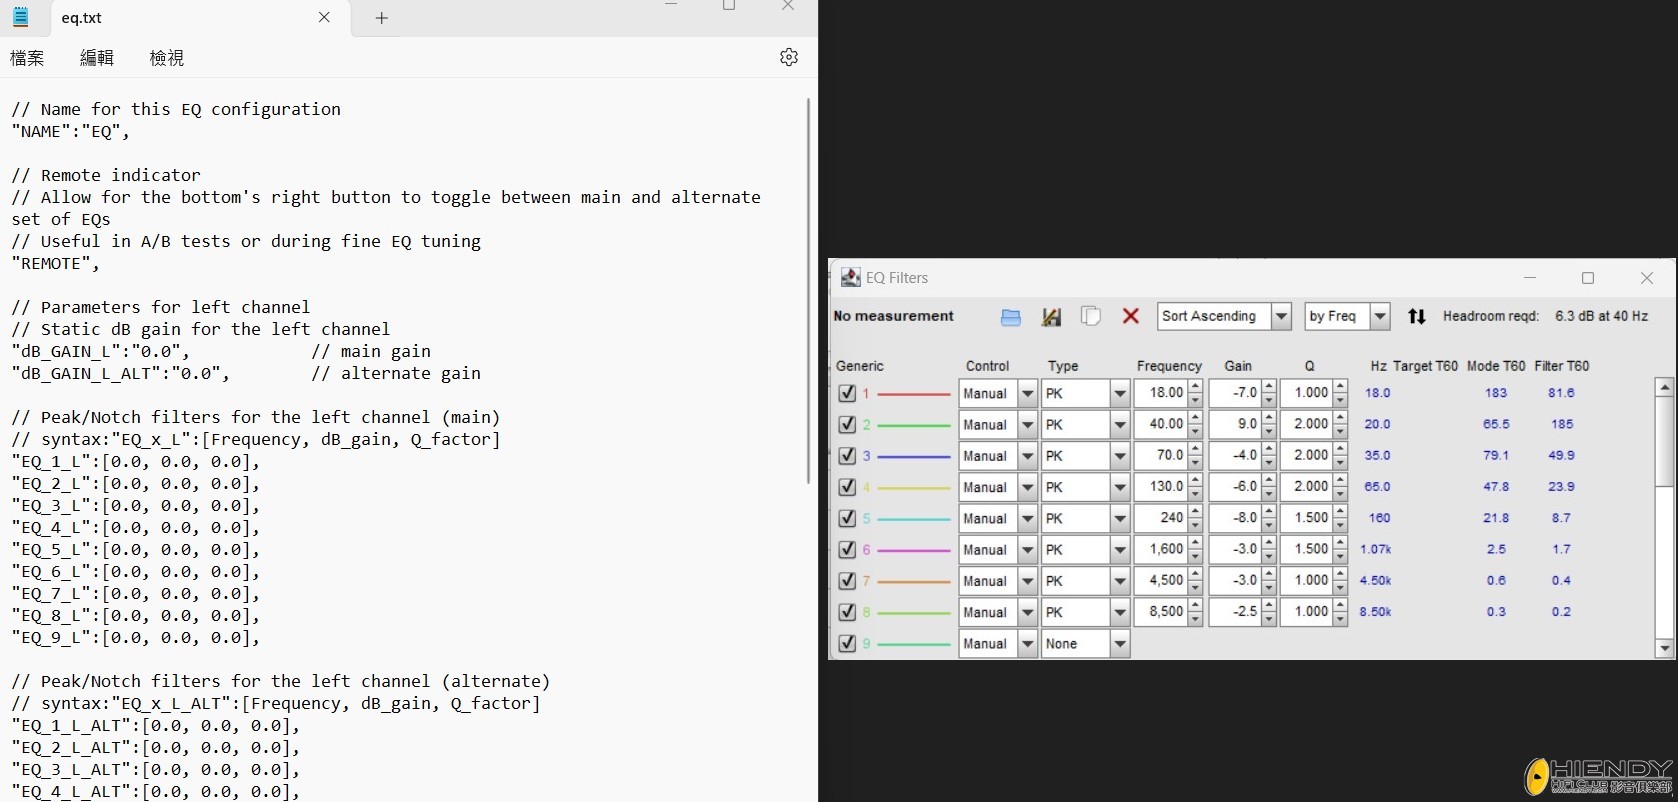Click the Frequency field of filter 3
The height and width of the screenshot is (802, 1678).
(1160, 455)
